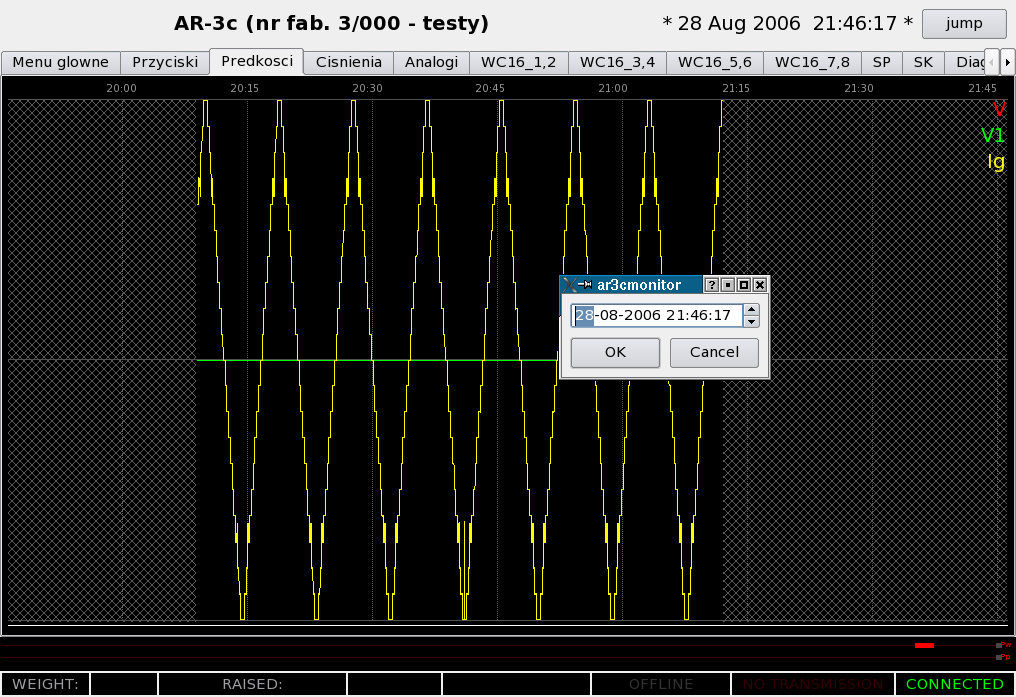Switch to the Przyciski tab
Viewport: 1016px width, 697px height.
tap(165, 62)
